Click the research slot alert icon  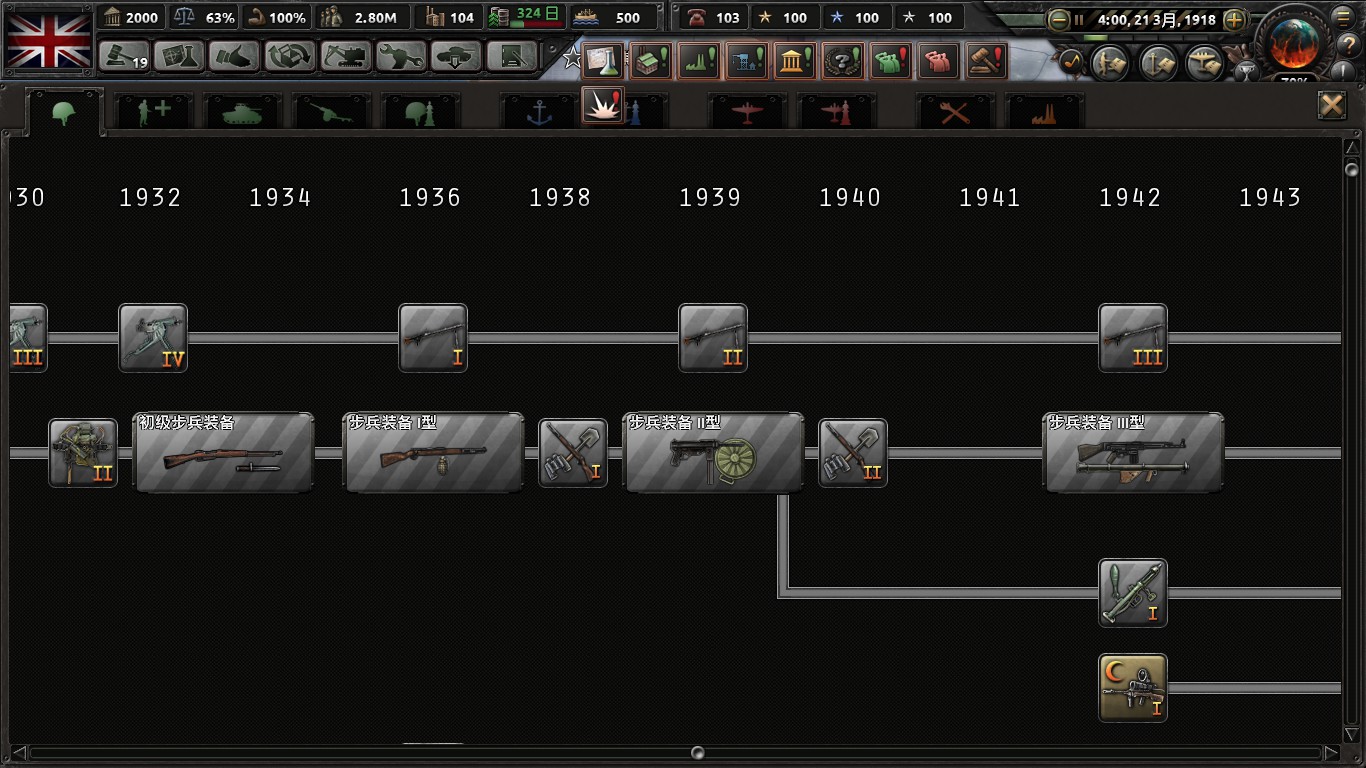[603, 61]
